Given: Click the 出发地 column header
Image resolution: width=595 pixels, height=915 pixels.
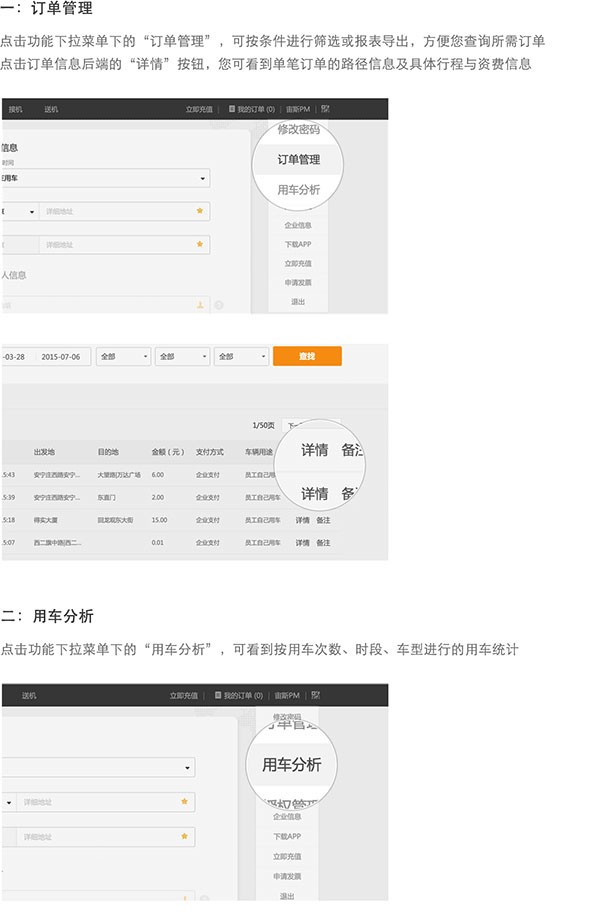Looking at the screenshot, I should (x=44, y=452).
